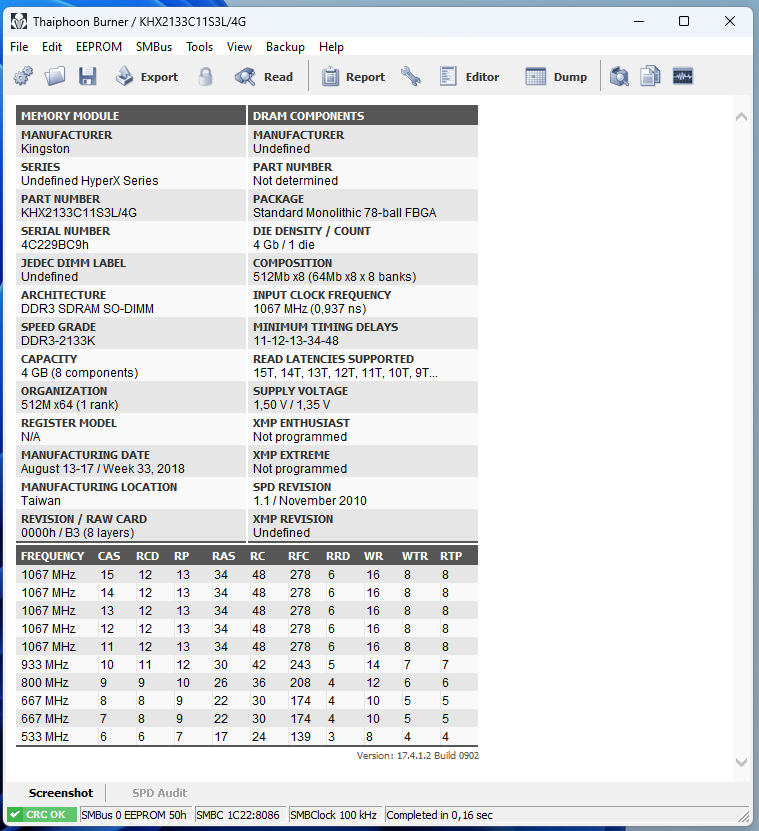759x831 pixels.
Task: Click the Read SPD button
Action: pyautogui.click(x=264, y=76)
